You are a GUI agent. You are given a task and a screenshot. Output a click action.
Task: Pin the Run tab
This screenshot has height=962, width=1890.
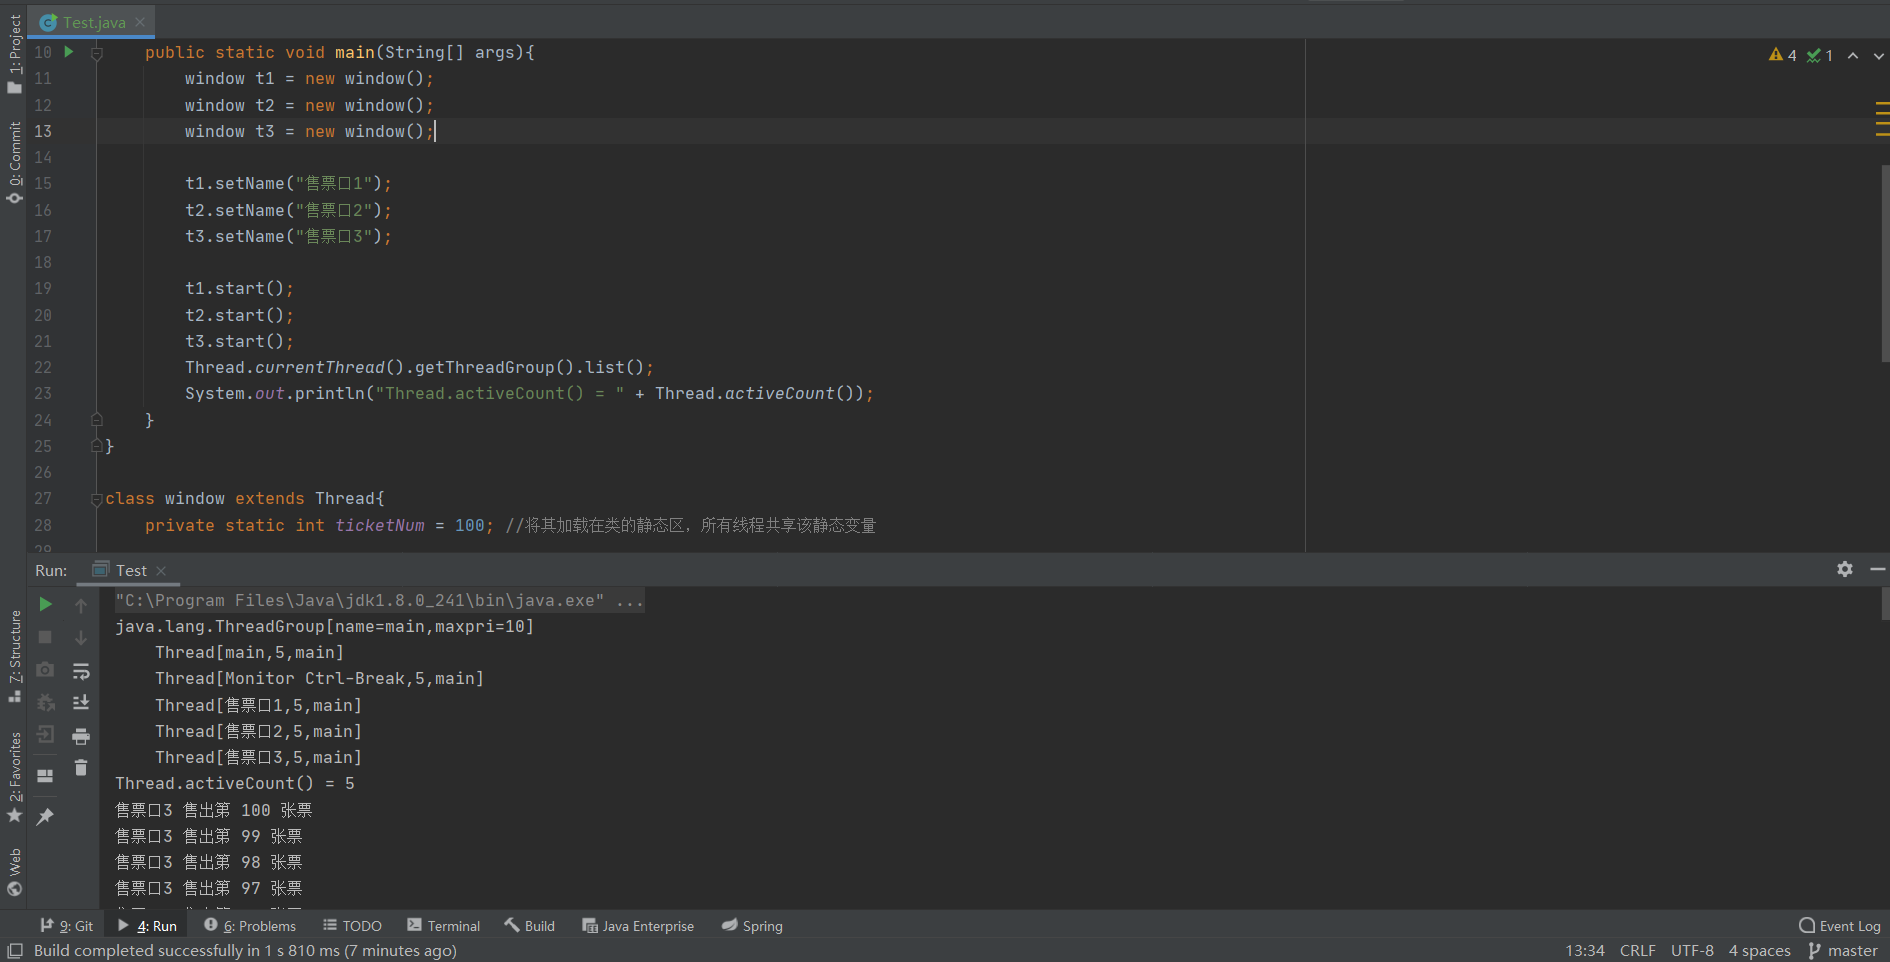click(x=45, y=817)
